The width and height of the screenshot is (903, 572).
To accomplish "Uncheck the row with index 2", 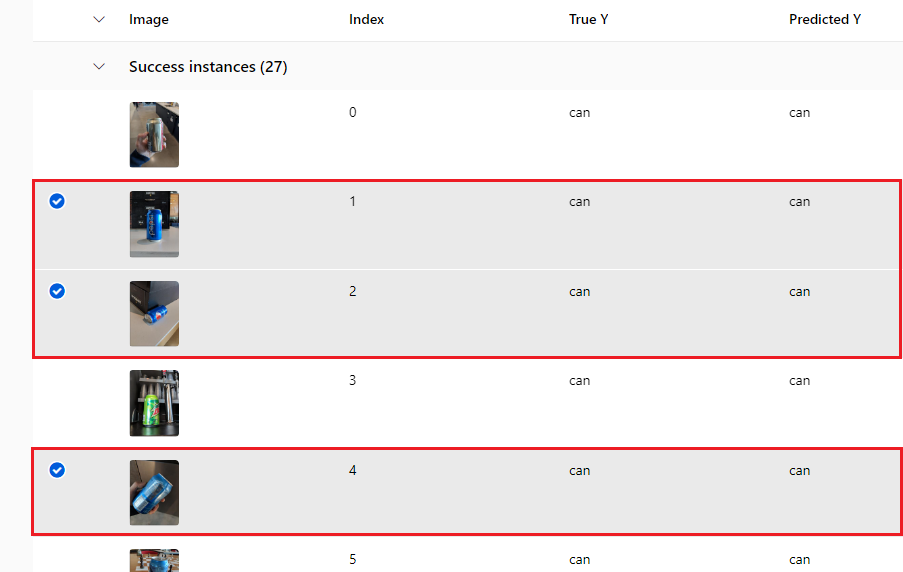I will tap(57, 291).
